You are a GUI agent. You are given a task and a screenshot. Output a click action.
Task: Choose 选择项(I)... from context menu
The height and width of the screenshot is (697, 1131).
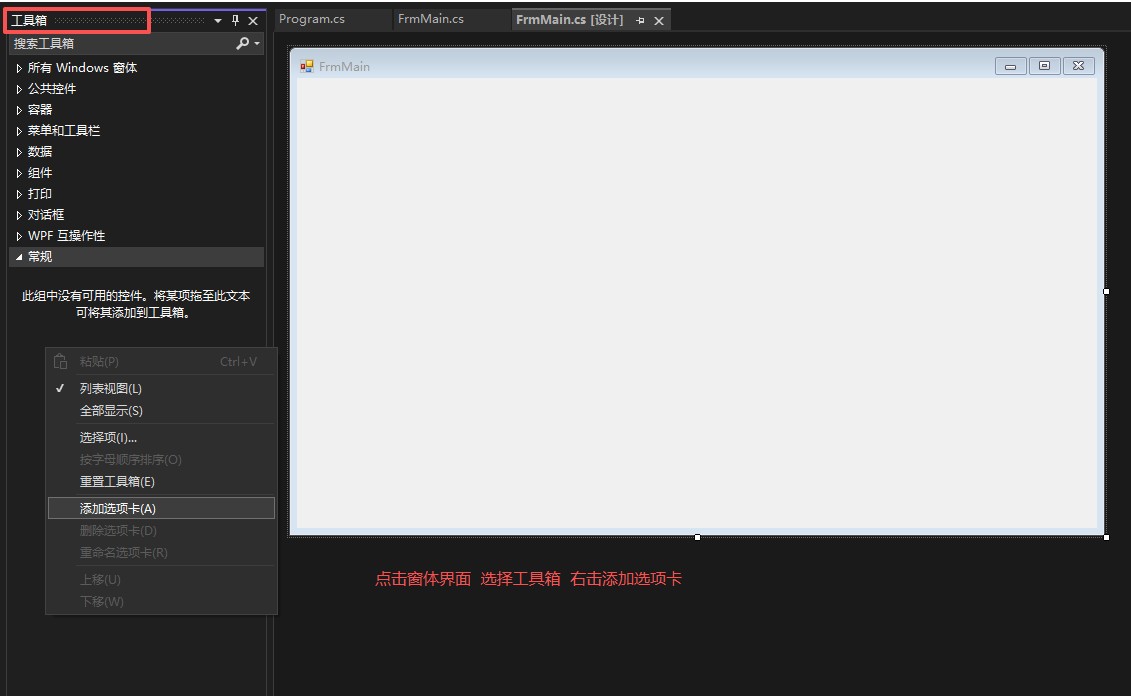(x=161, y=437)
